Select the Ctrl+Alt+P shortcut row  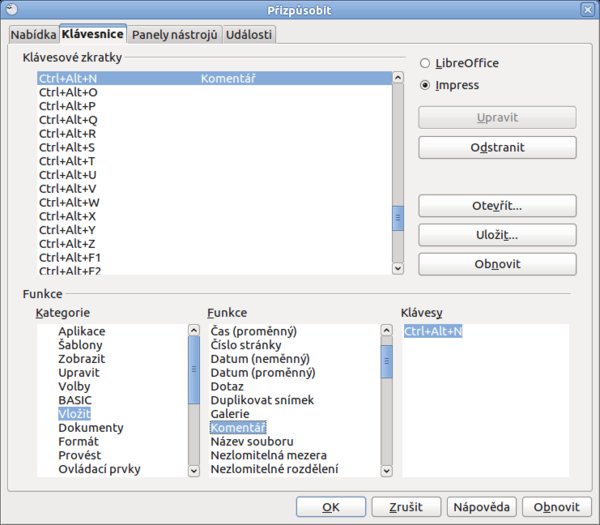214,106
